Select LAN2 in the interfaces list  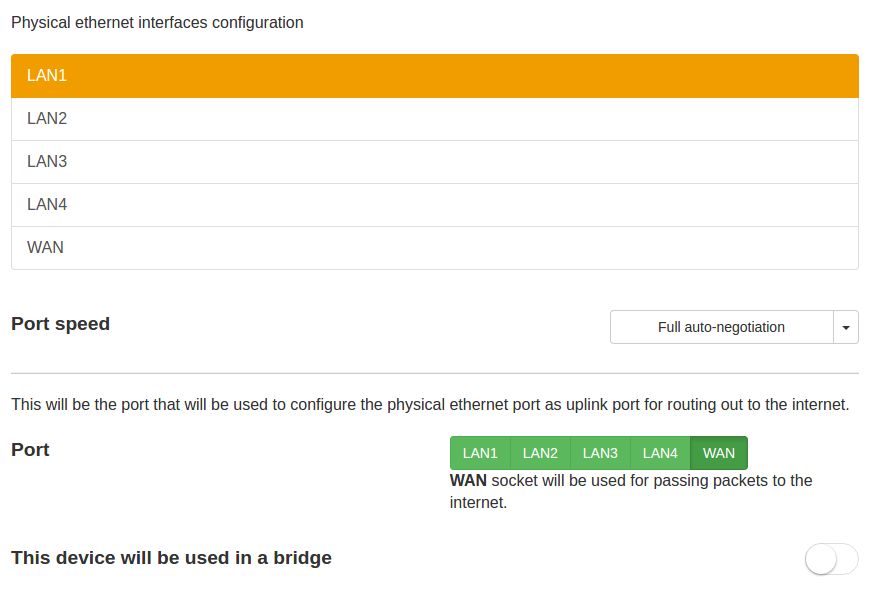[434, 119]
